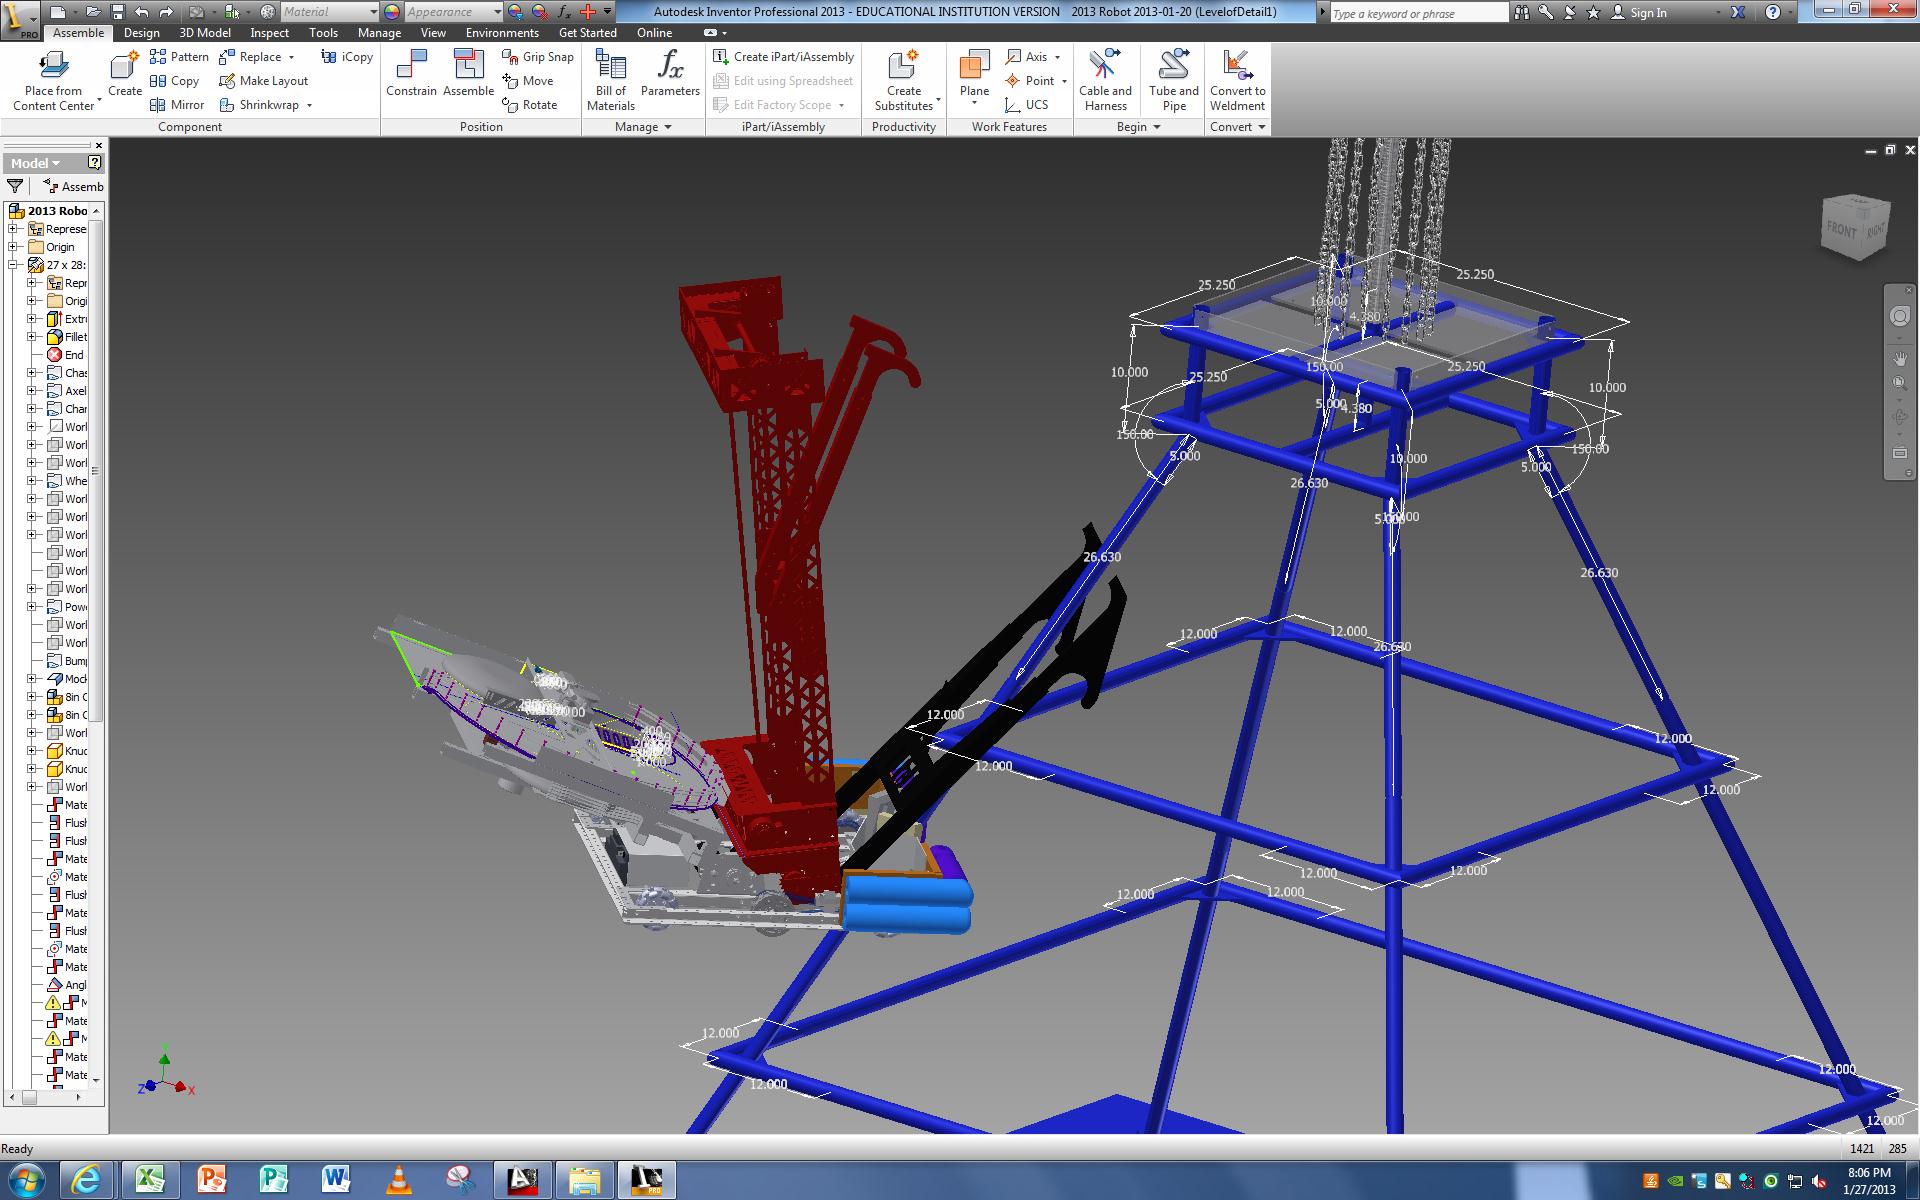
Task: Click the Create component tool
Action: tap(125, 75)
